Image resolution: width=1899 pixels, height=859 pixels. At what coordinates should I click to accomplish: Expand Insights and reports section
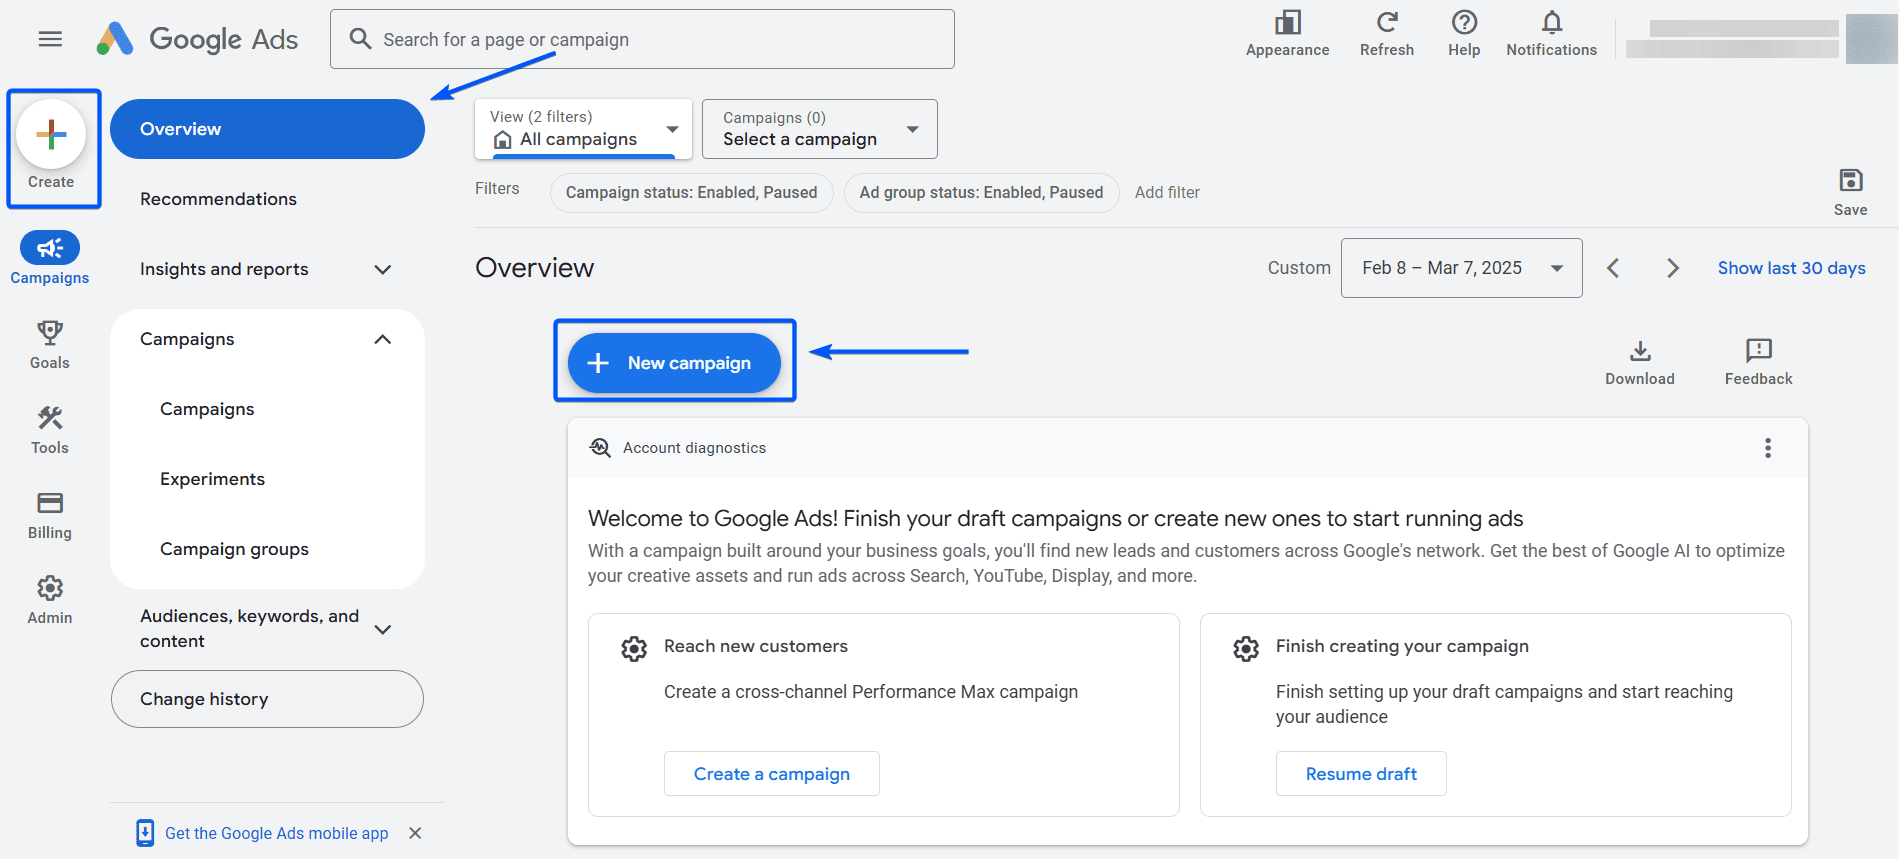pos(266,269)
